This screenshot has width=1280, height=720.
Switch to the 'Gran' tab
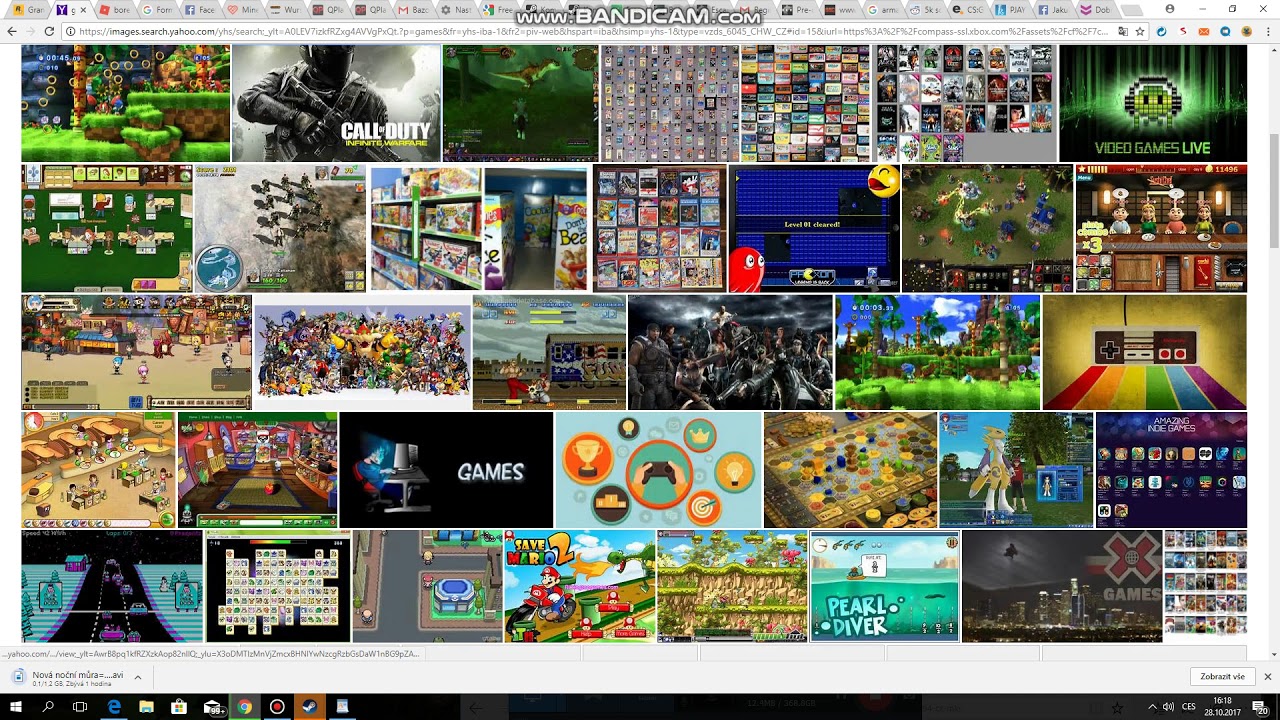pyautogui.click(x=27, y=10)
